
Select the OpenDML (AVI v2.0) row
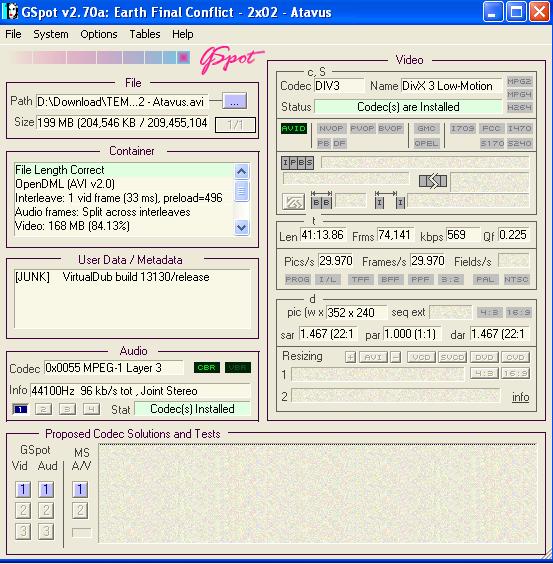tap(124, 184)
